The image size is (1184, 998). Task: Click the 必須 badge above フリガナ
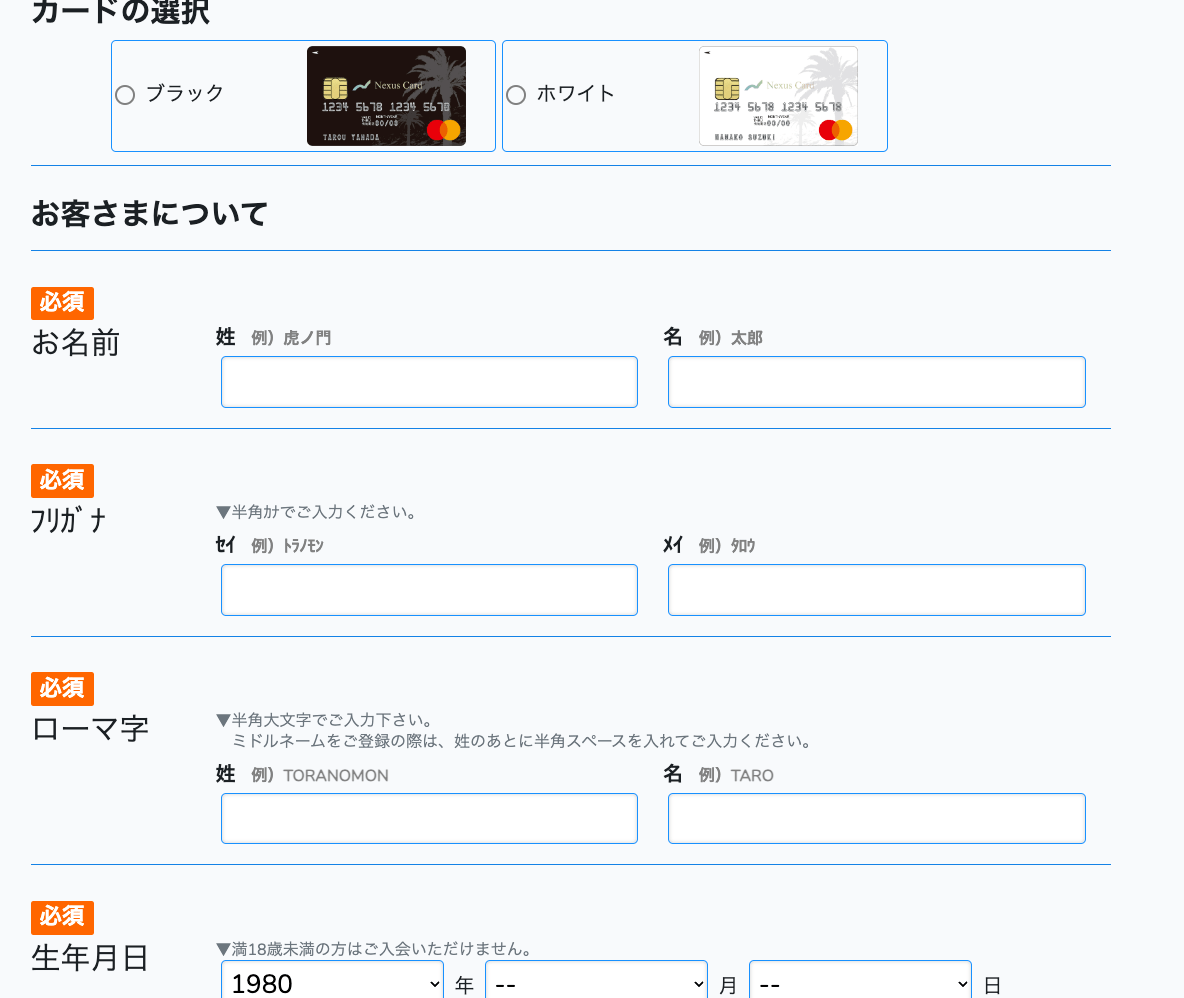coord(62,481)
